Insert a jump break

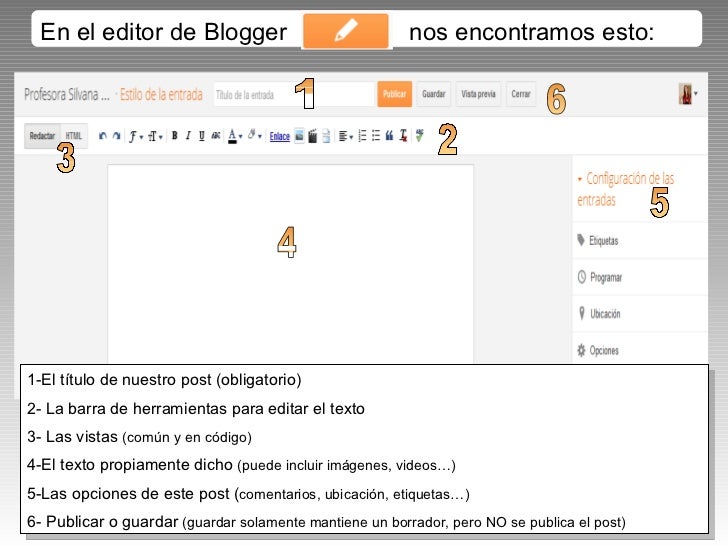click(326, 136)
